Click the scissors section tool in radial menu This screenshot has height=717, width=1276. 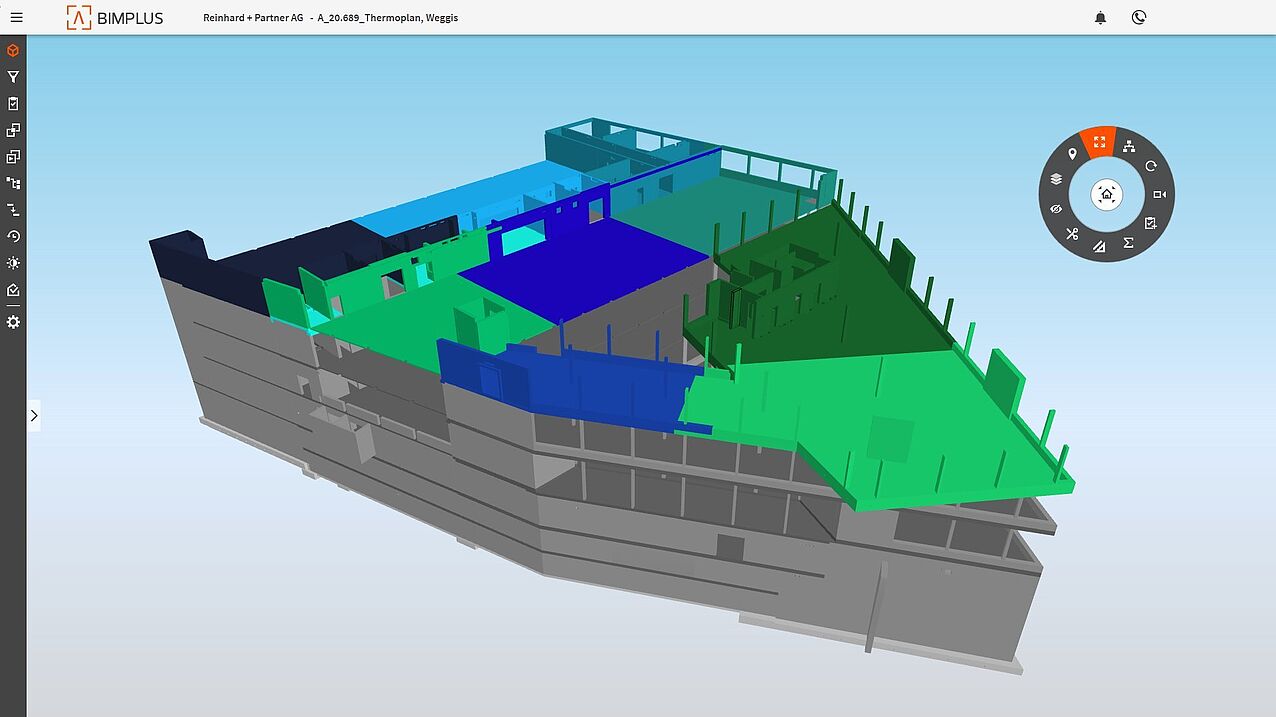pyautogui.click(x=1072, y=234)
